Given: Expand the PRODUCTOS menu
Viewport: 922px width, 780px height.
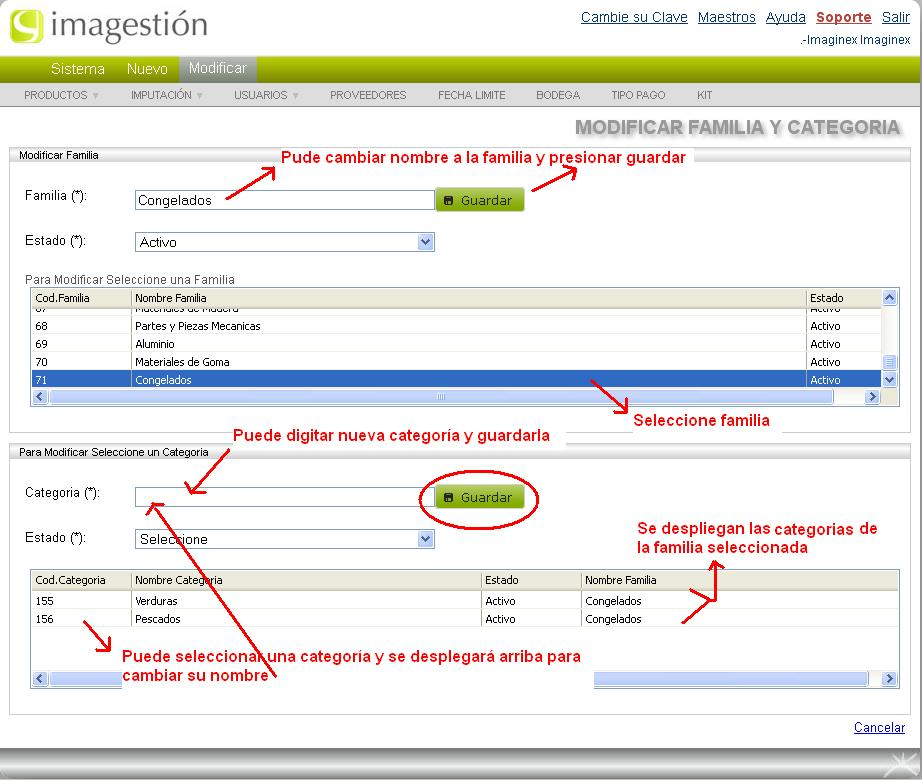Looking at the screenshot, I should [61, 95].
